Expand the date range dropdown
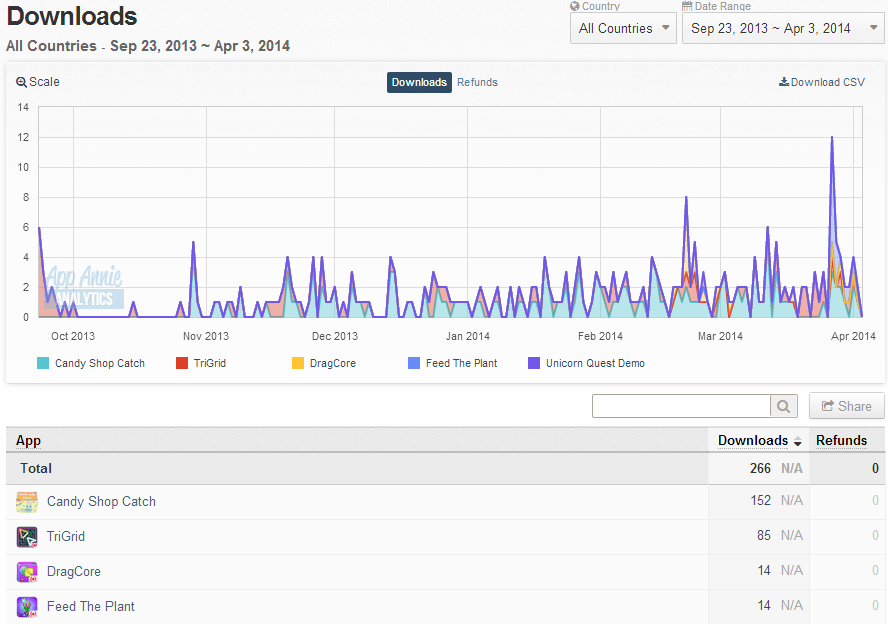 tap(783, 28)
